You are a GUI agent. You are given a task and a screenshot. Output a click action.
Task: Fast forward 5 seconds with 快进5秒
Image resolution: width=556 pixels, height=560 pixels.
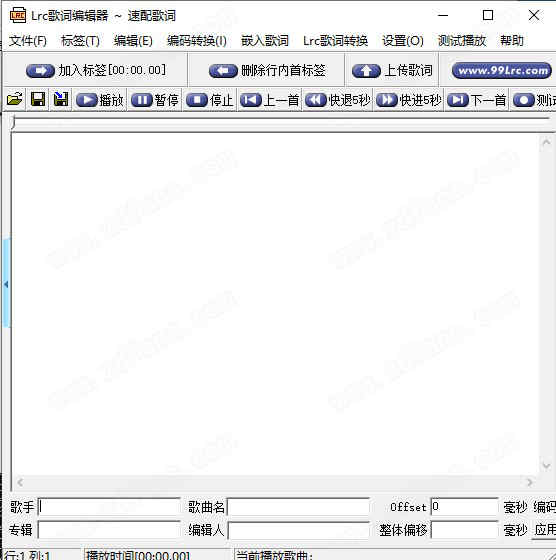(x=409, y=100)
